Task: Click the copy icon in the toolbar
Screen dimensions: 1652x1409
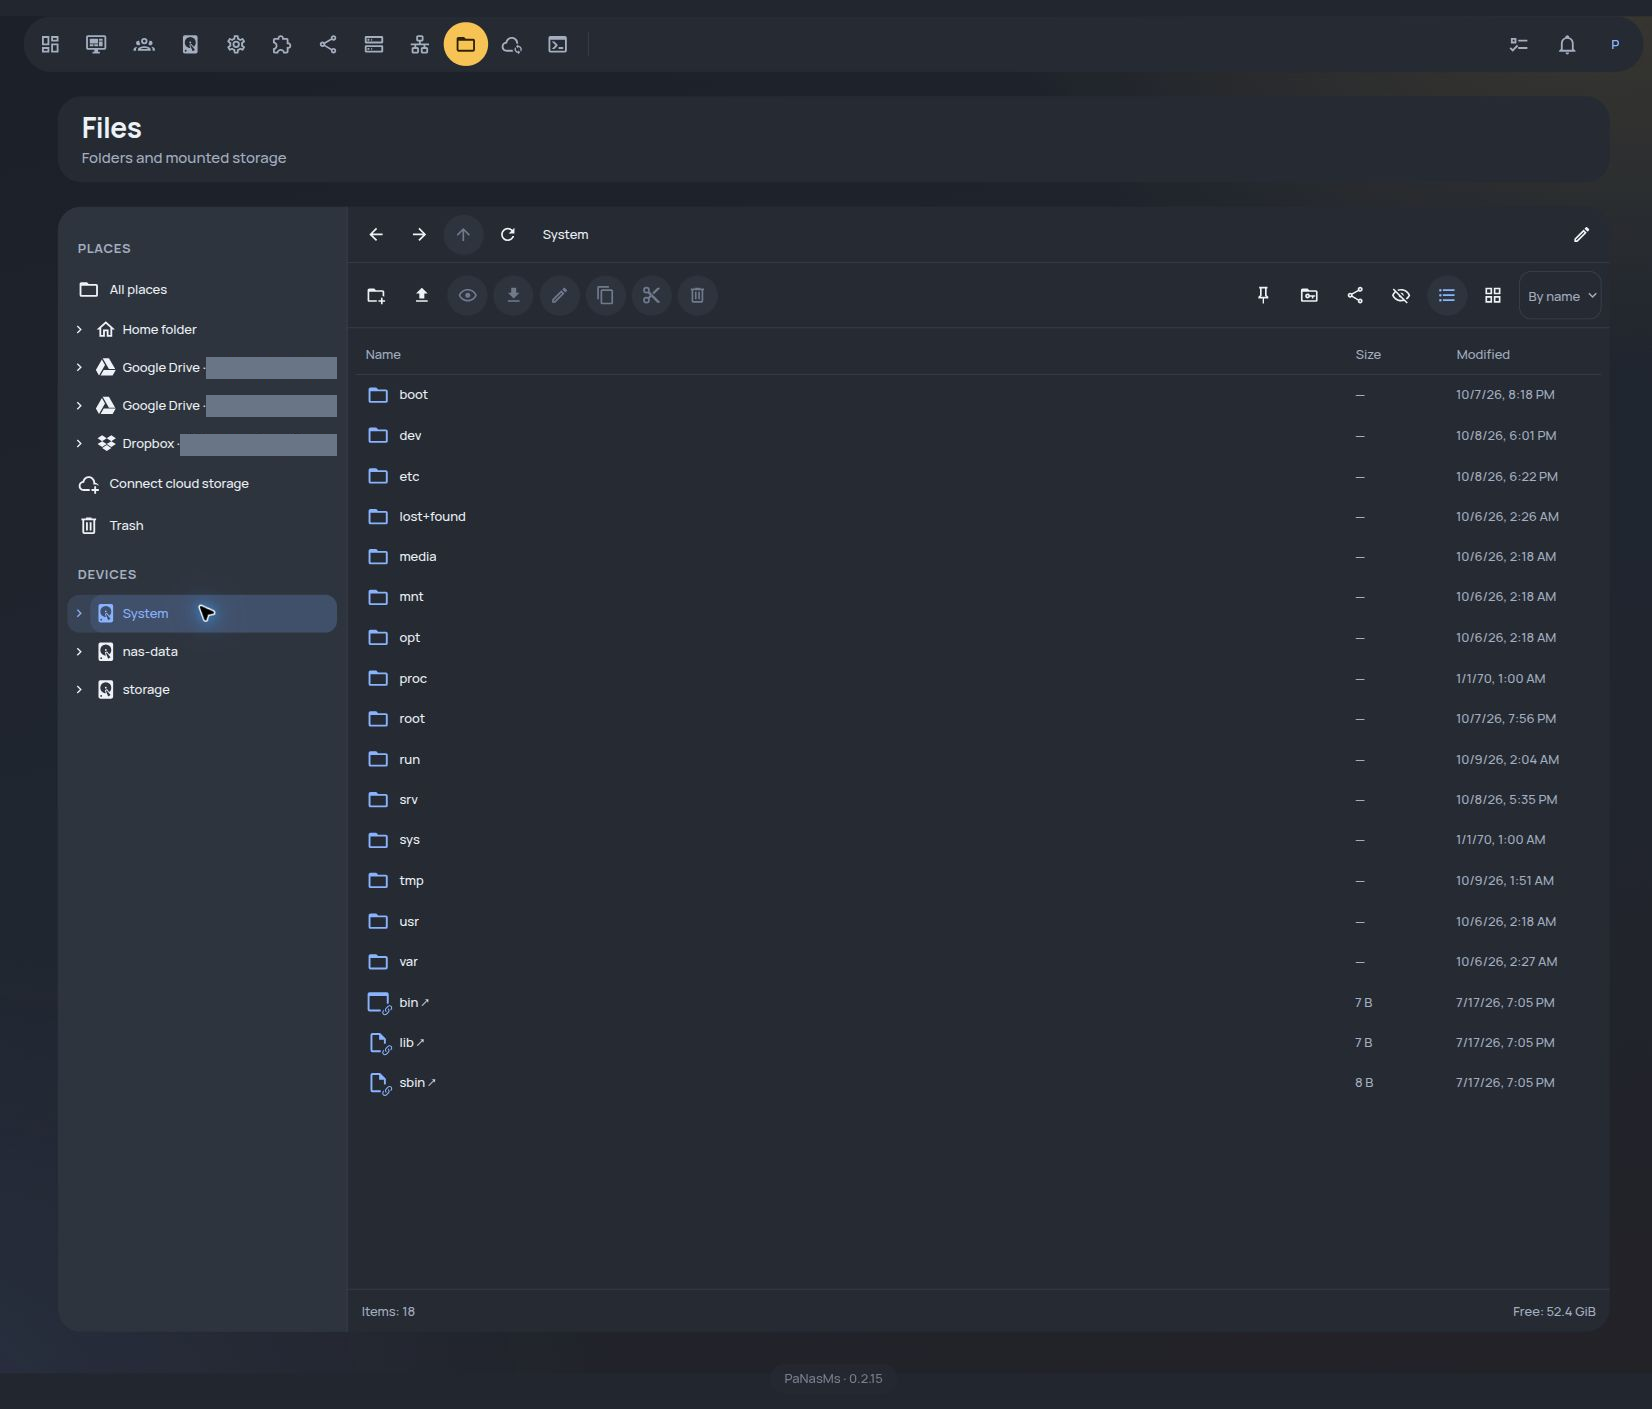Action: pos(606,295)
